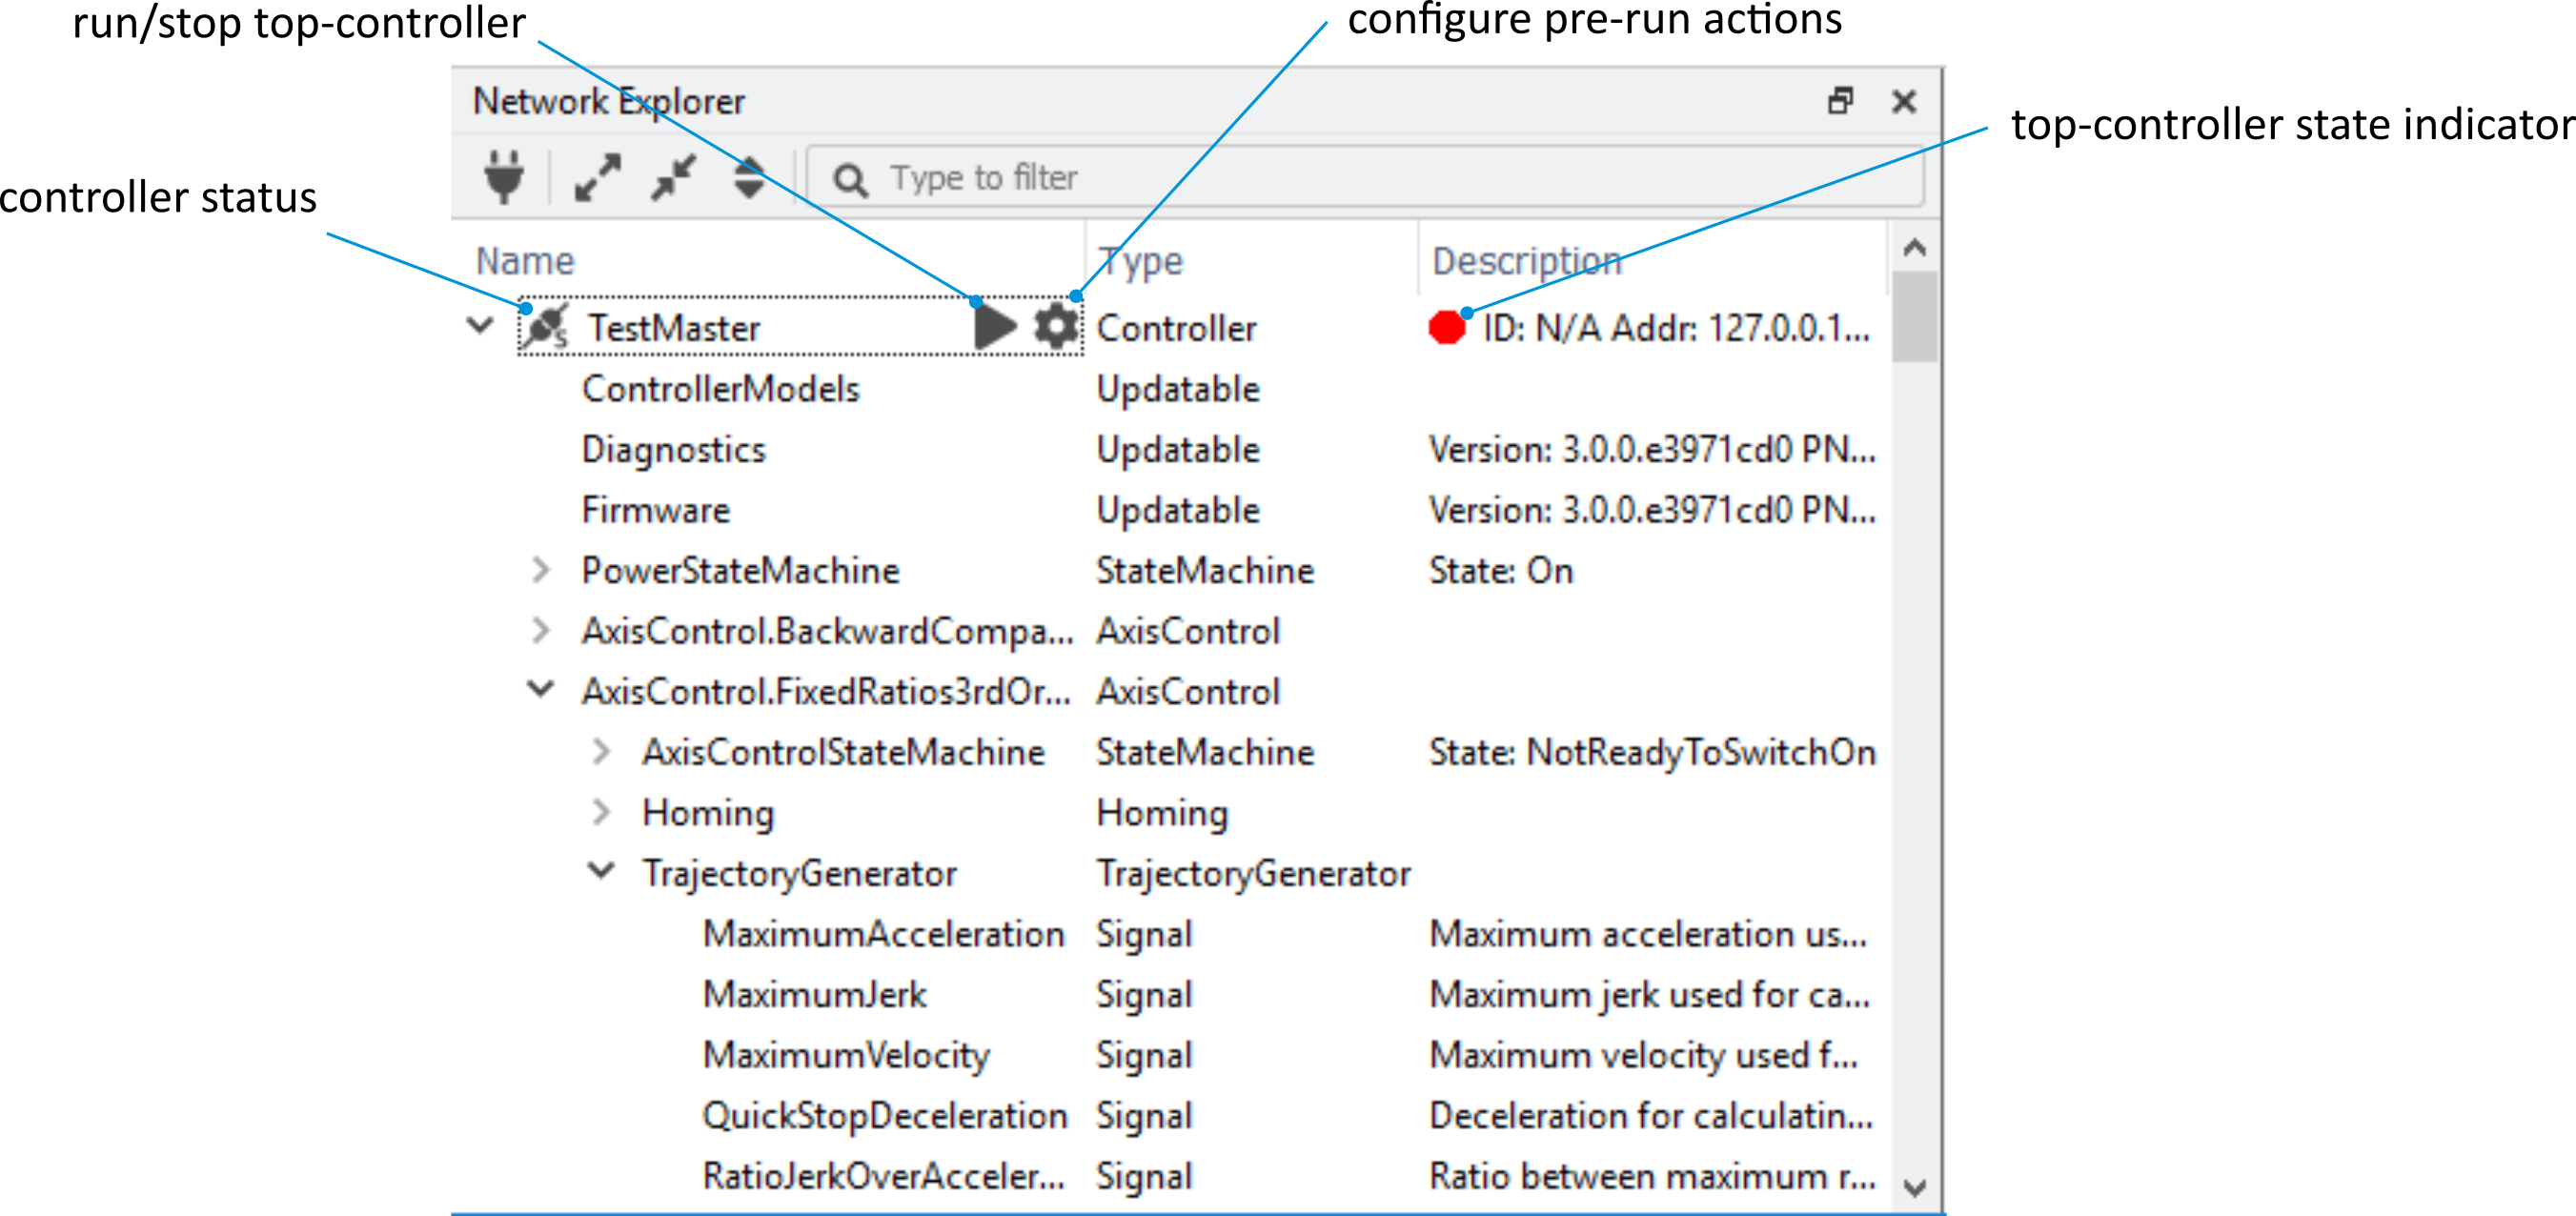Open TestMaster settings via the gear icon
This screenshot has width=2576, height=1216.
tap(1055, 326)
